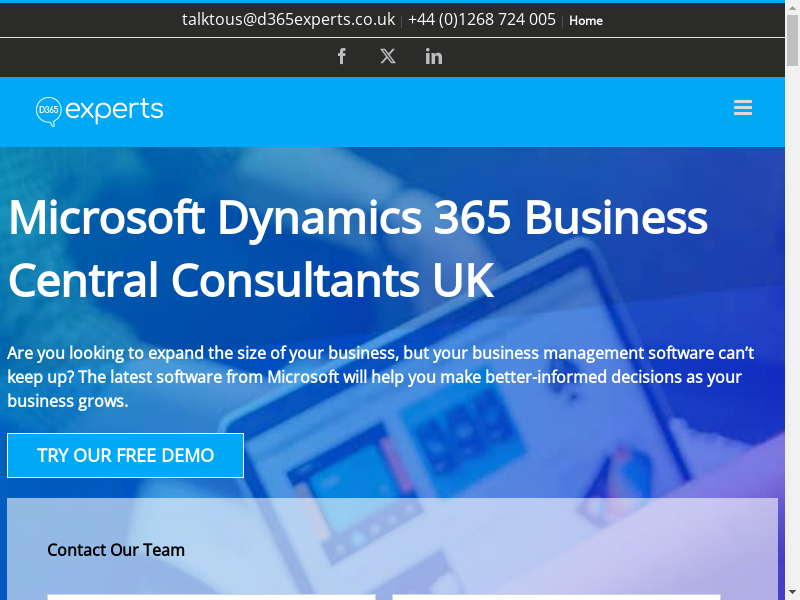Click the Contact Our Team heading
800x600 pixels.
[x=116, y=550]
